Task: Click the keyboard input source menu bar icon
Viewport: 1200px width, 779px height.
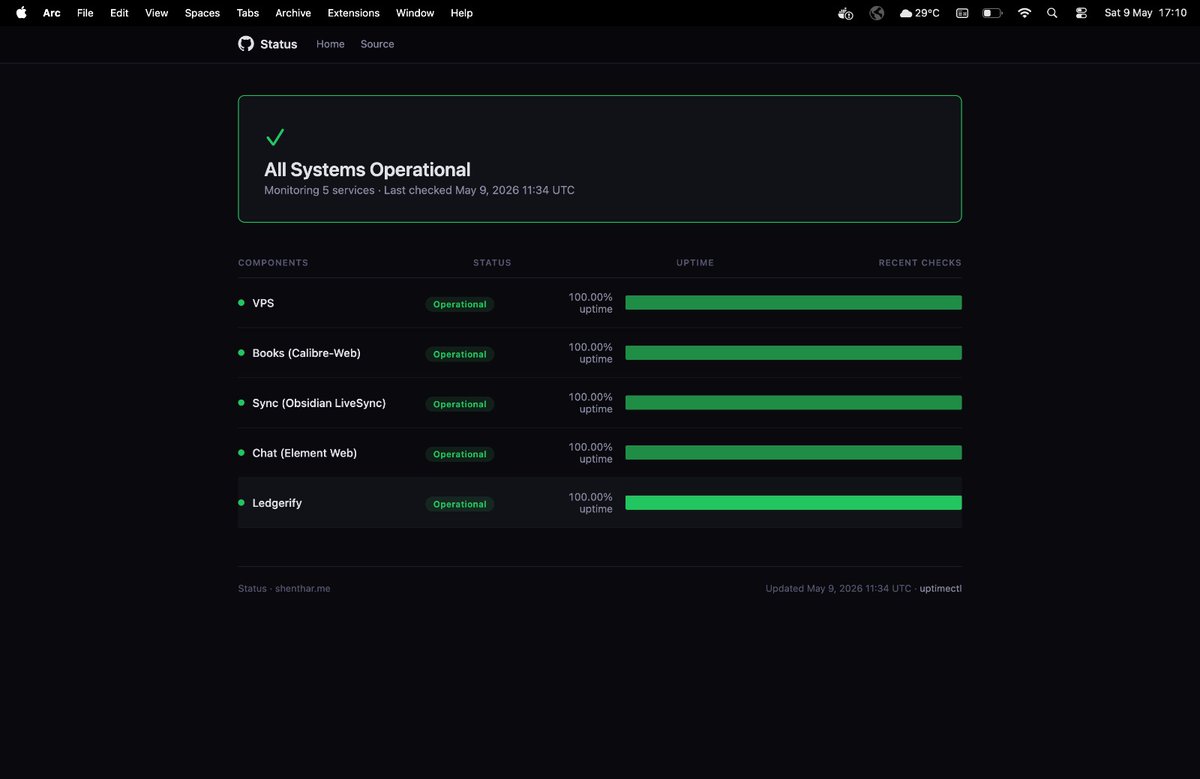Action: click(962, 13)
